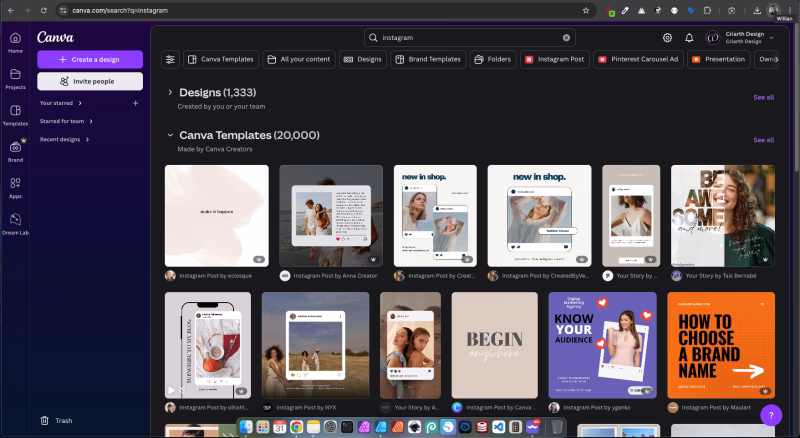The height and width of the screenshot is (438, 800).
Task: Add a starred item with plus icon
Action: (x=135, y=103)
